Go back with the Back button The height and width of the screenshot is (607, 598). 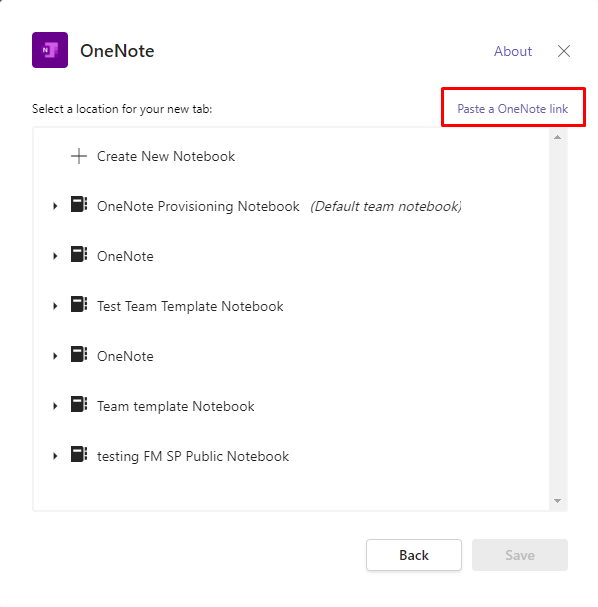coord(414,555)
